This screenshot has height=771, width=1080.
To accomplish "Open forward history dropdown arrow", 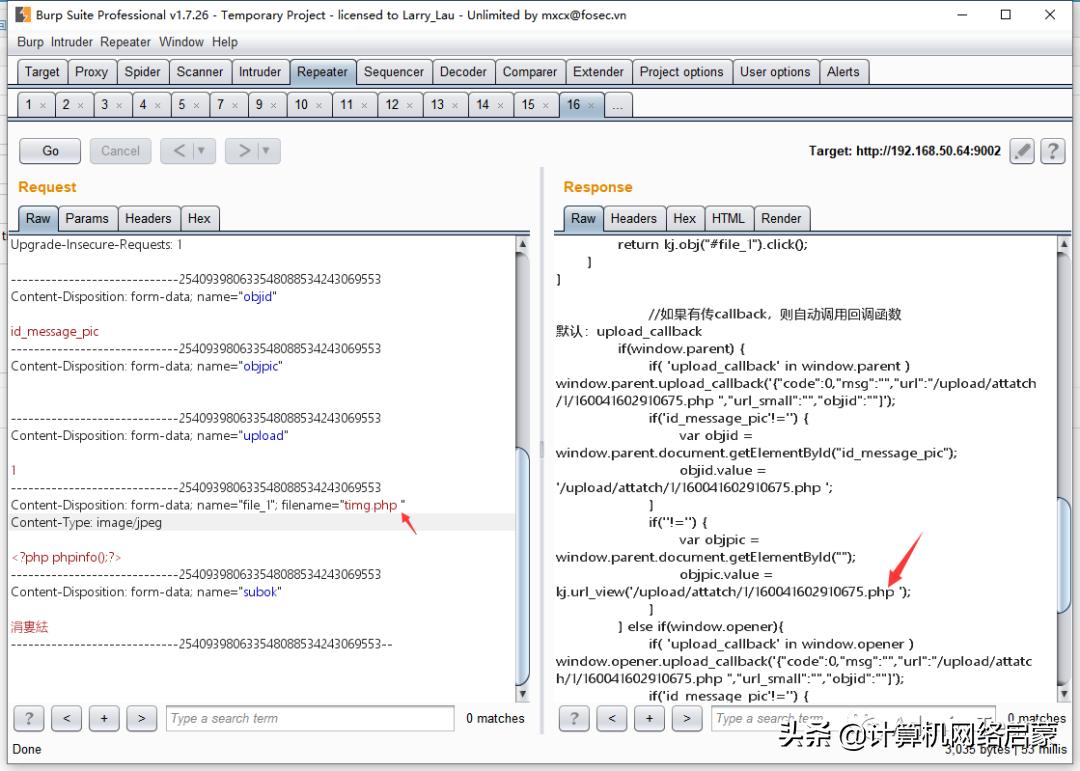I will tap(266, 151).
